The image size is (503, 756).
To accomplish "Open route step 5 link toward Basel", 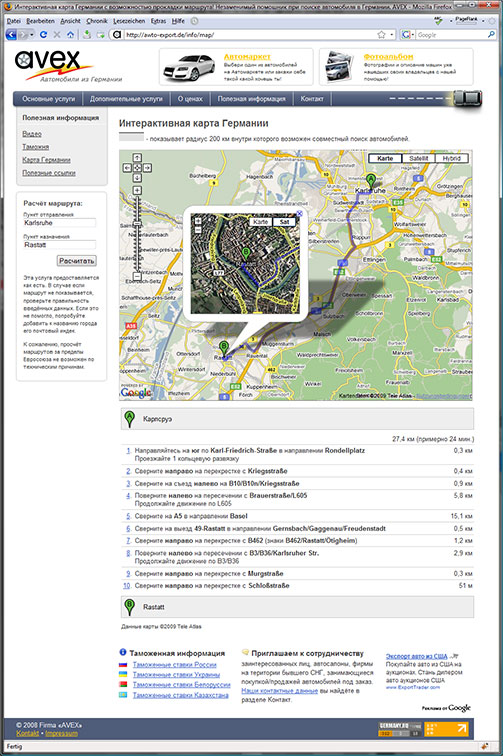I will pos(128,516).
